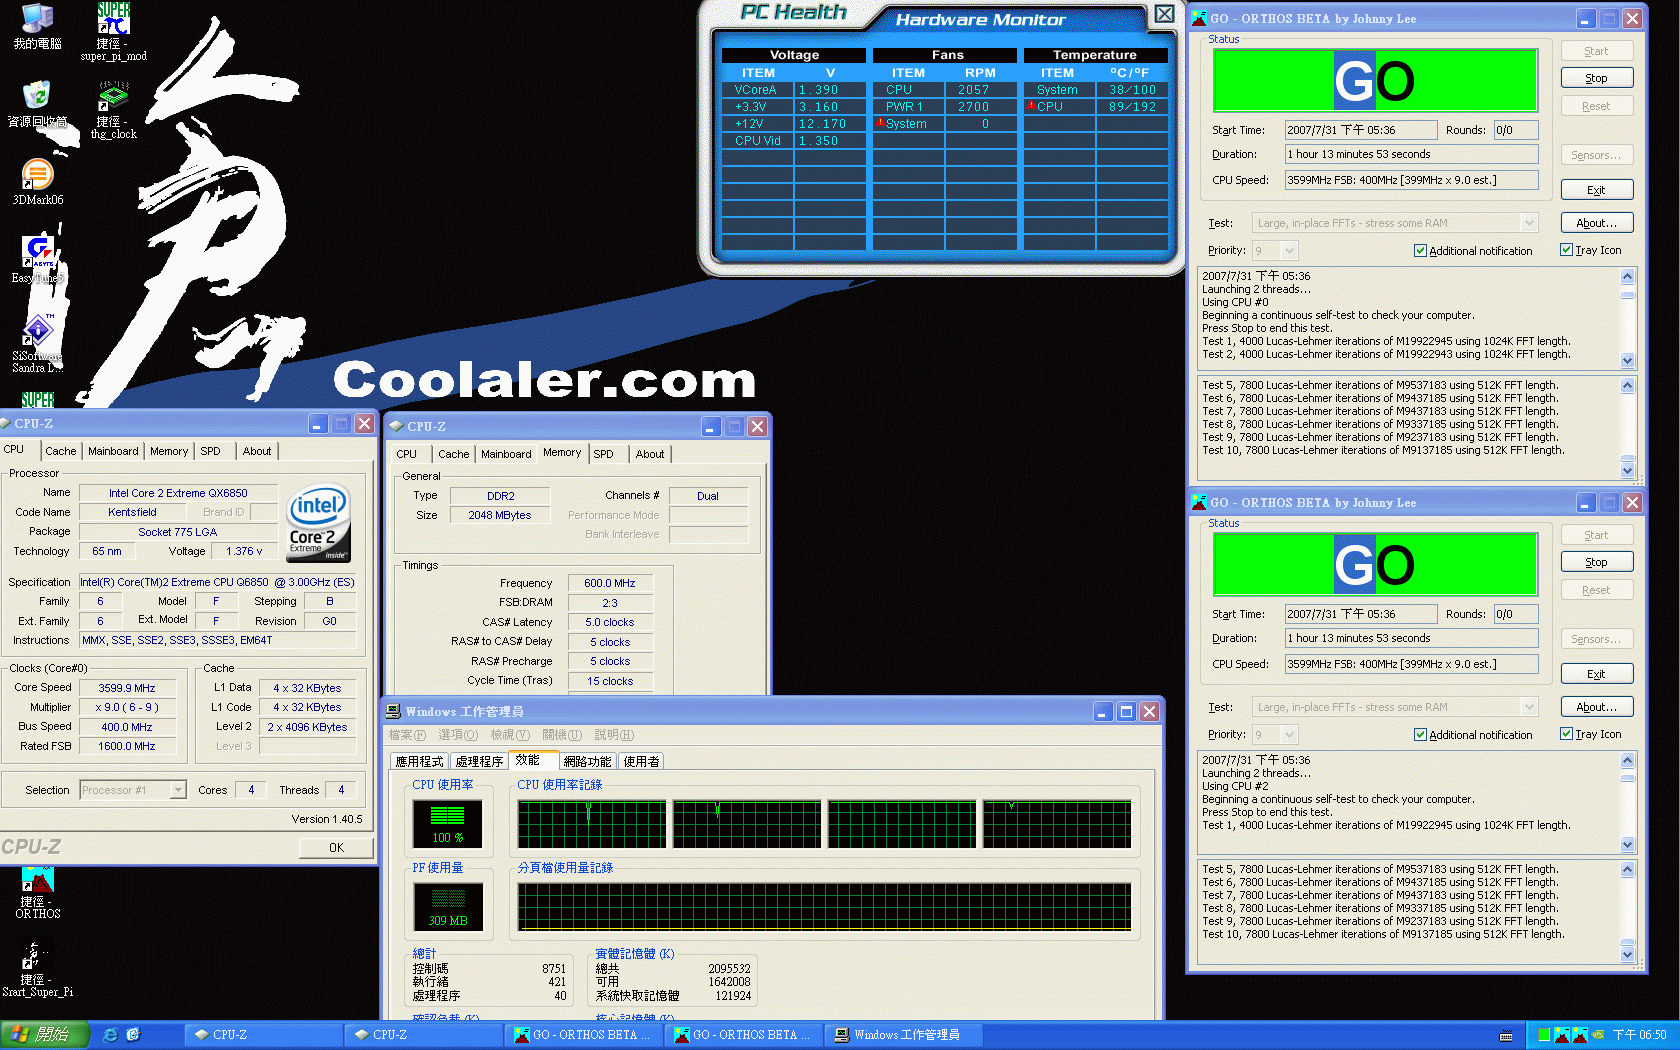Select 處理程序 tab in Task Manager
Image resolution: width=1680 pixels, height=1050 pixels.
(x=479, y=761)
